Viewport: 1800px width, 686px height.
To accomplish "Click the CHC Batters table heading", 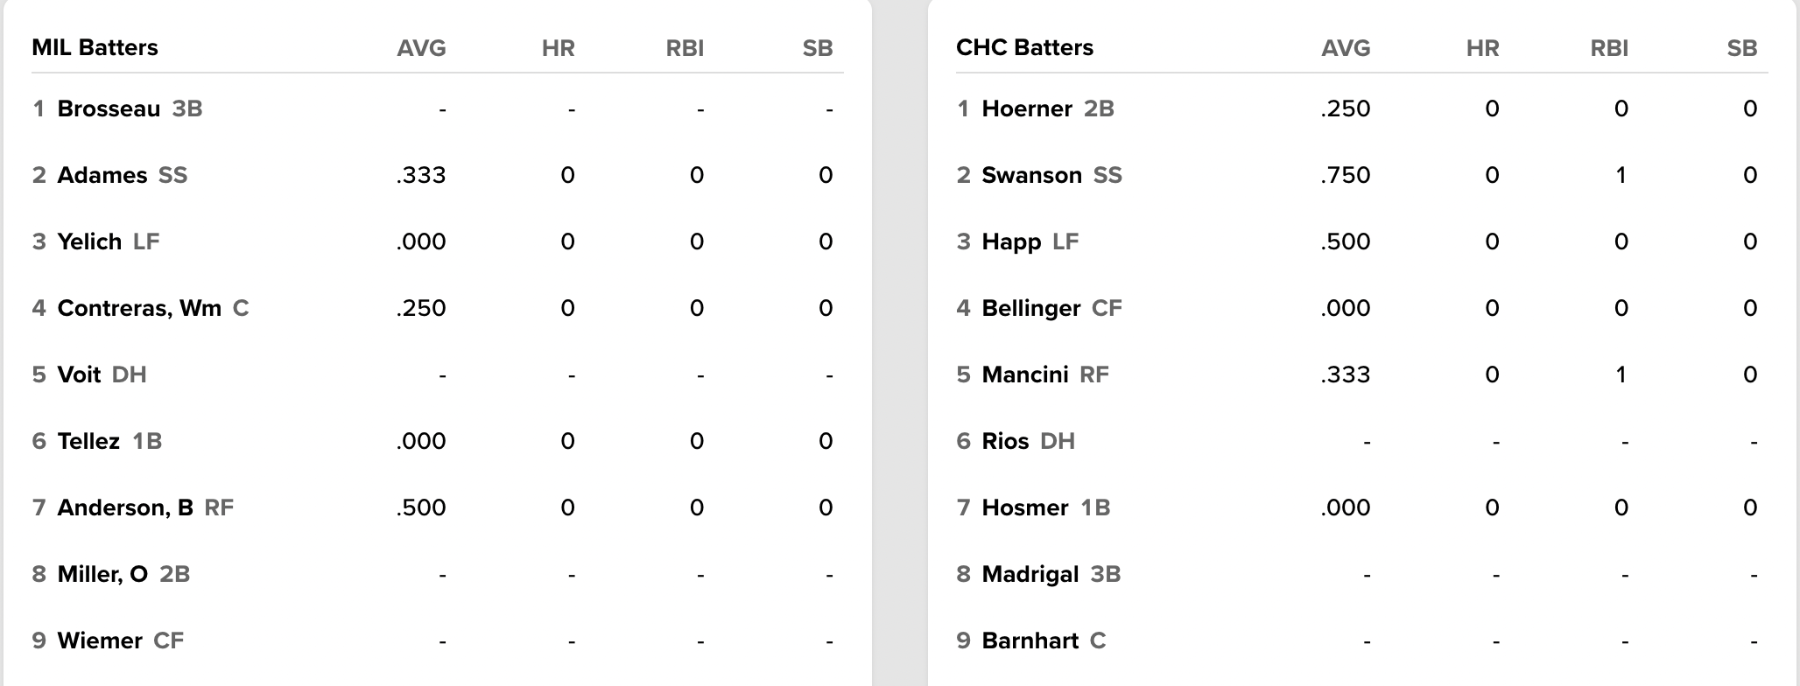I will pyautogui.click(x=1024, y=47).
